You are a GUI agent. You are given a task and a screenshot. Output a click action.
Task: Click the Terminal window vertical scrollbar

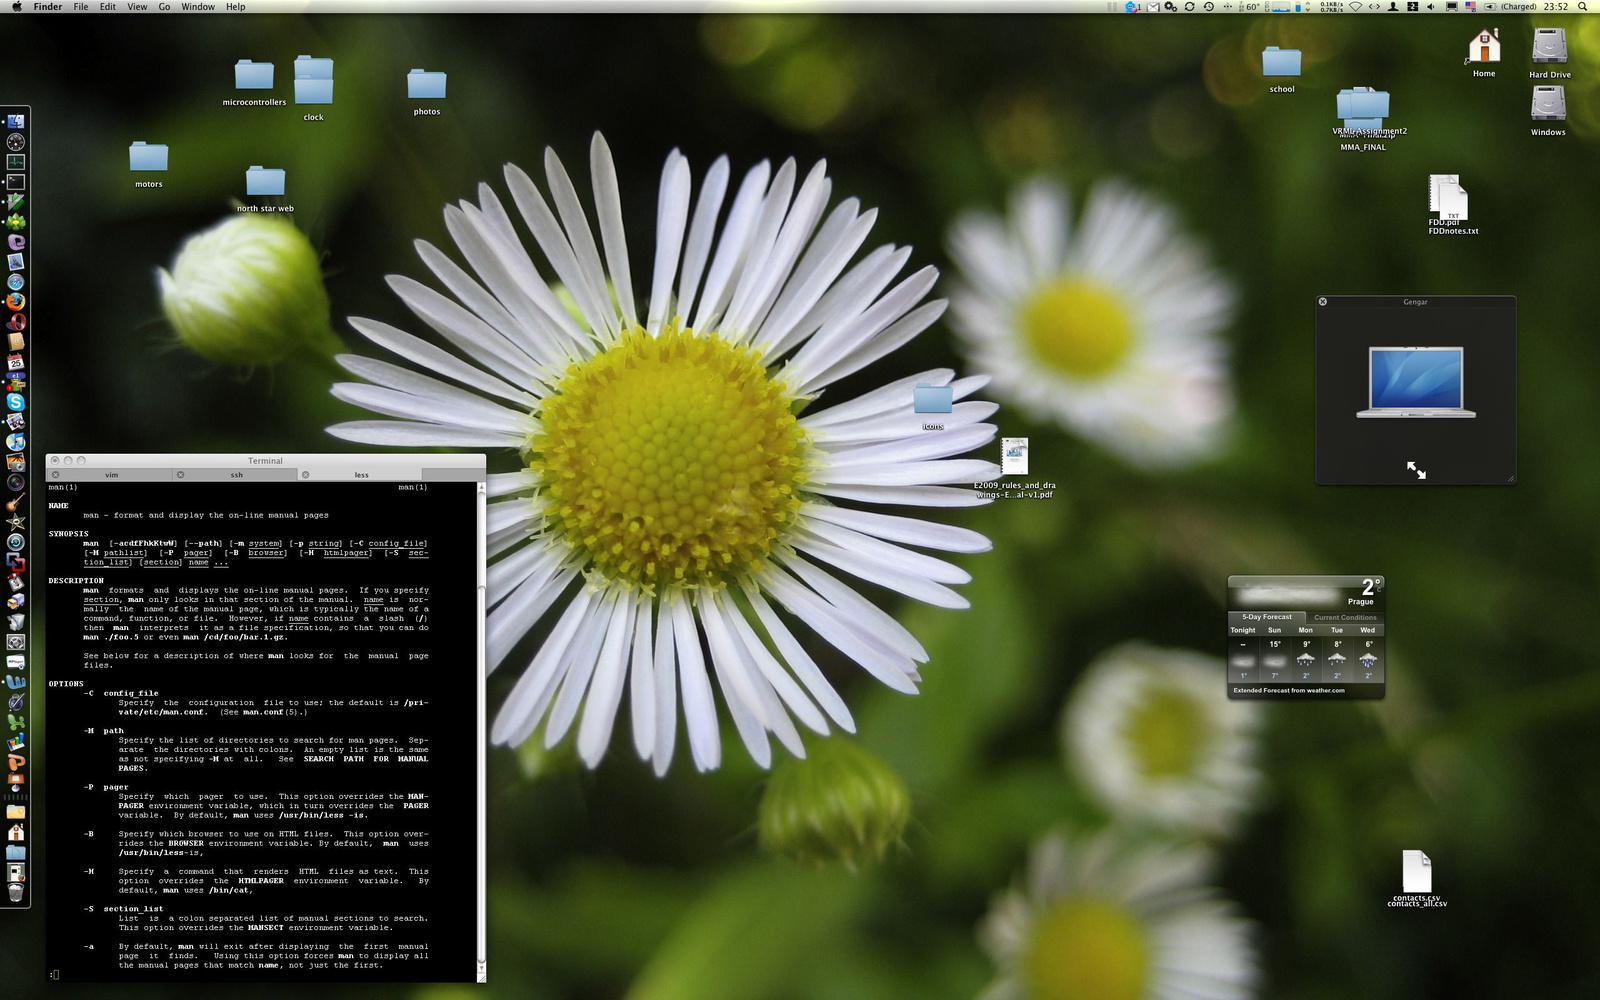482,730
